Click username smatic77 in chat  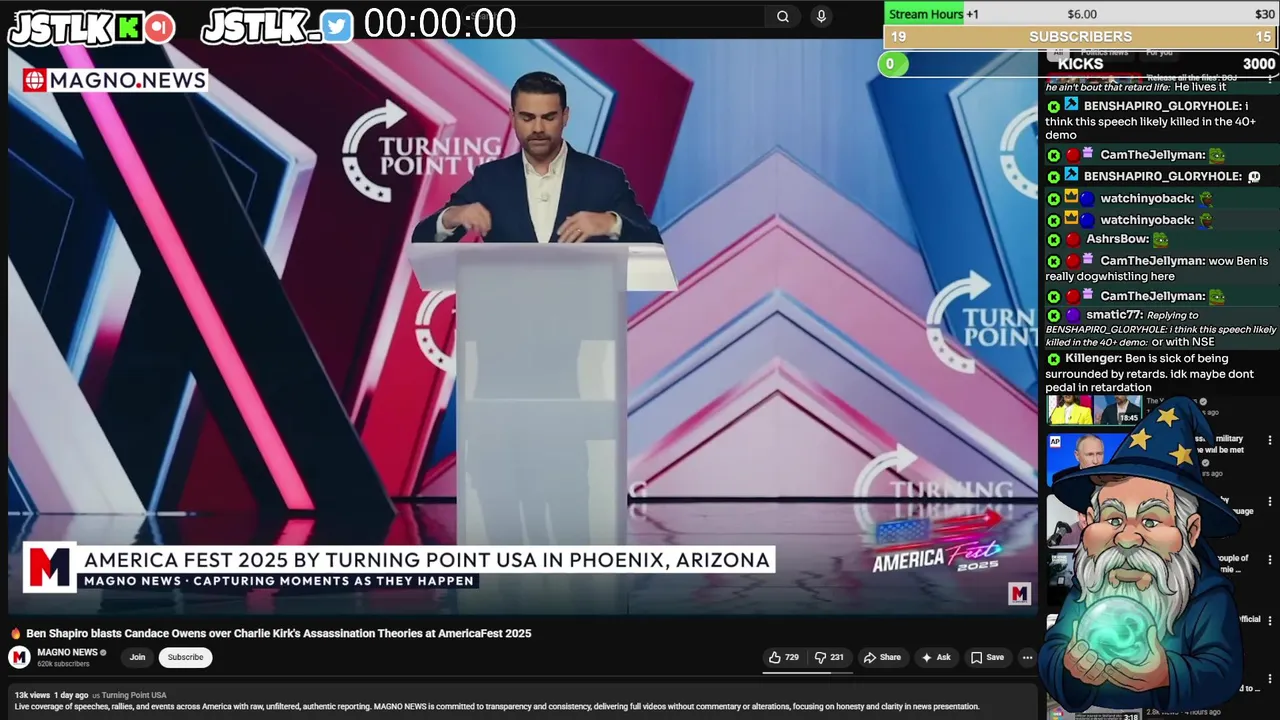1114,315
